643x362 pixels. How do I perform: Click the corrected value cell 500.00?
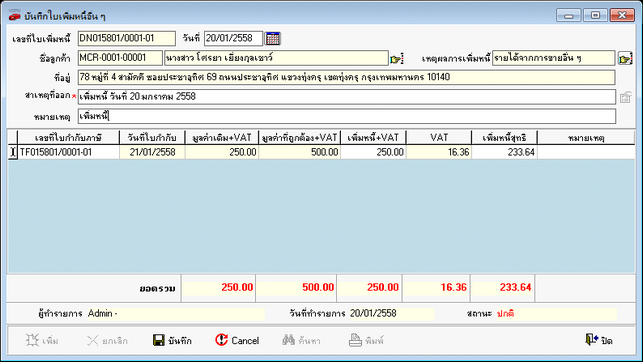300,152
